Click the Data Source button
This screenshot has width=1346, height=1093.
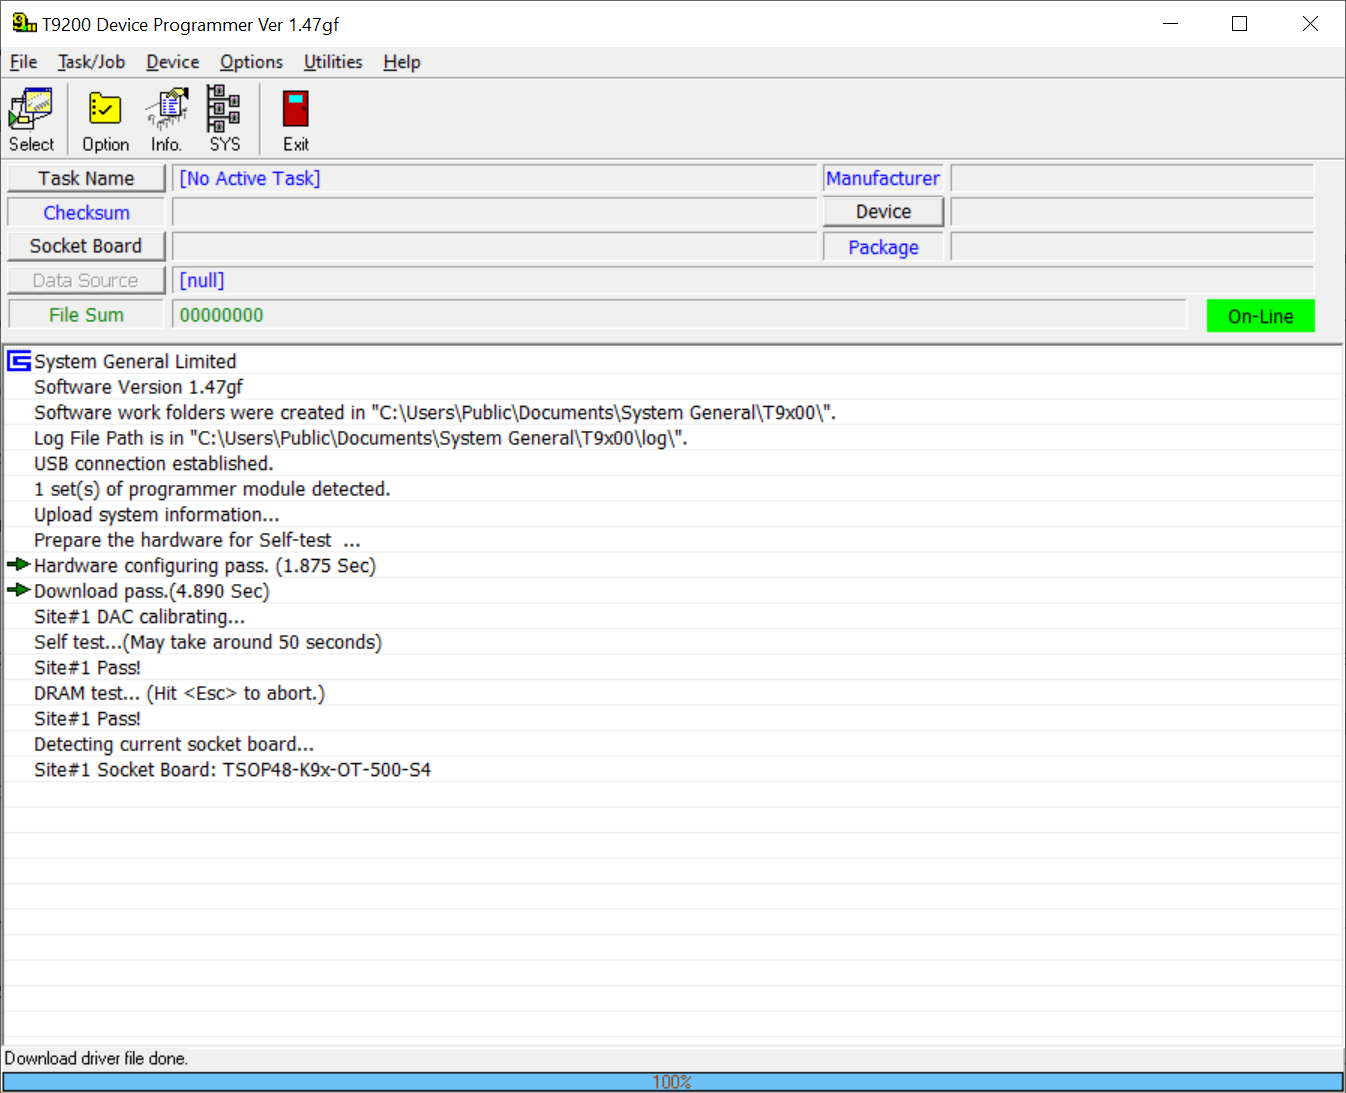click(86, 281)
